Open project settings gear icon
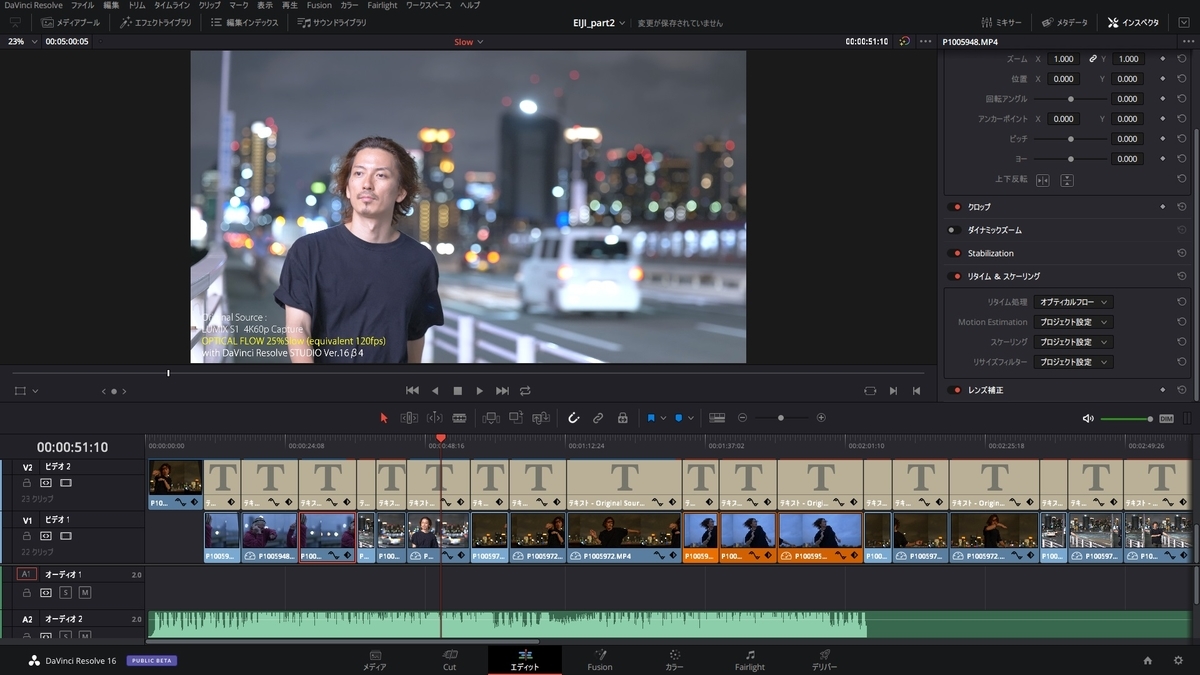The height and width of the screenshot is (675, 1200). click(1177, 660)
